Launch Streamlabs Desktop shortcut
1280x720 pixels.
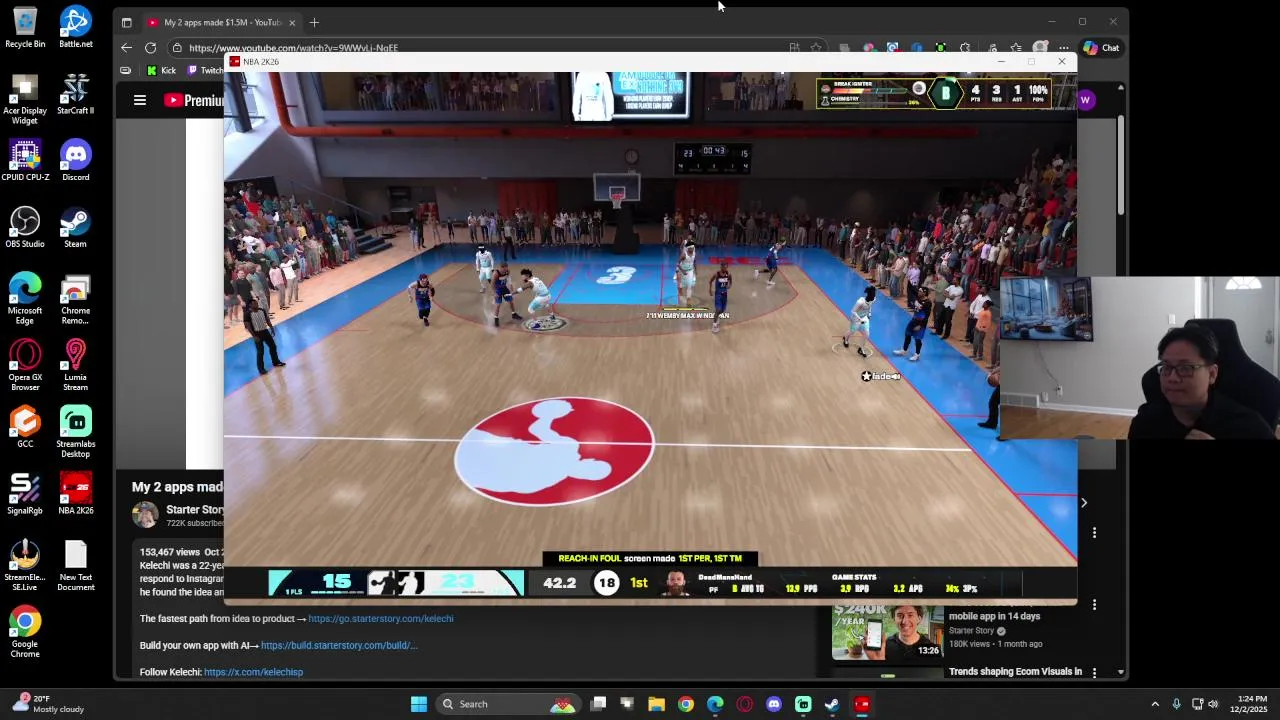coord(75,433)
